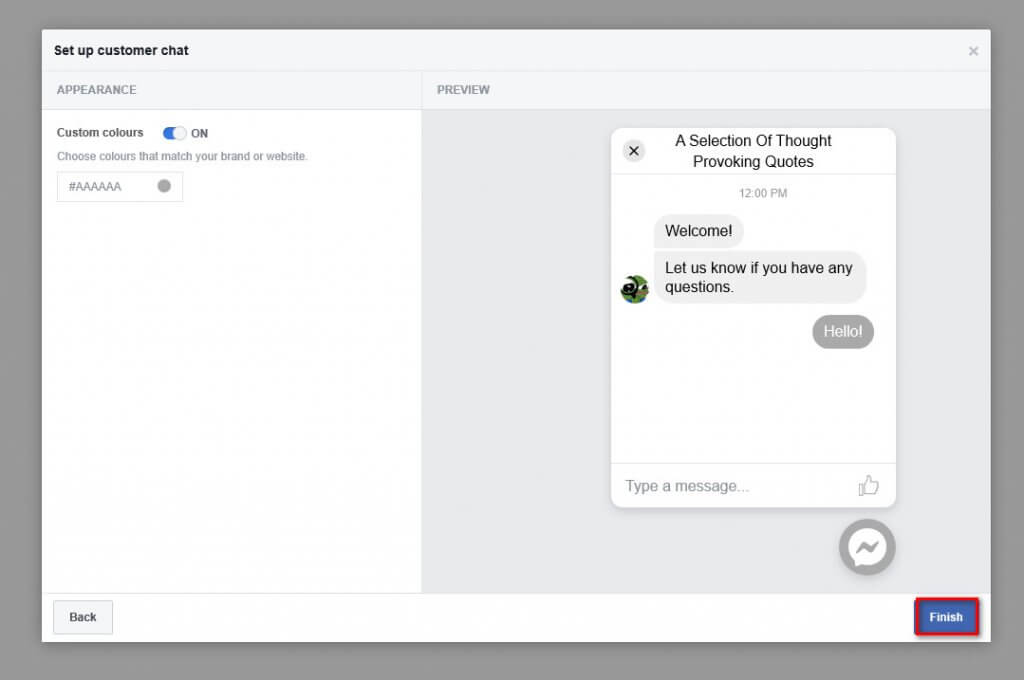The image size is (1024, 680).
Task: Click the A Selection Of Thought Provoking Quotes title
Action: pyautogui.click(x=753, y=151)
